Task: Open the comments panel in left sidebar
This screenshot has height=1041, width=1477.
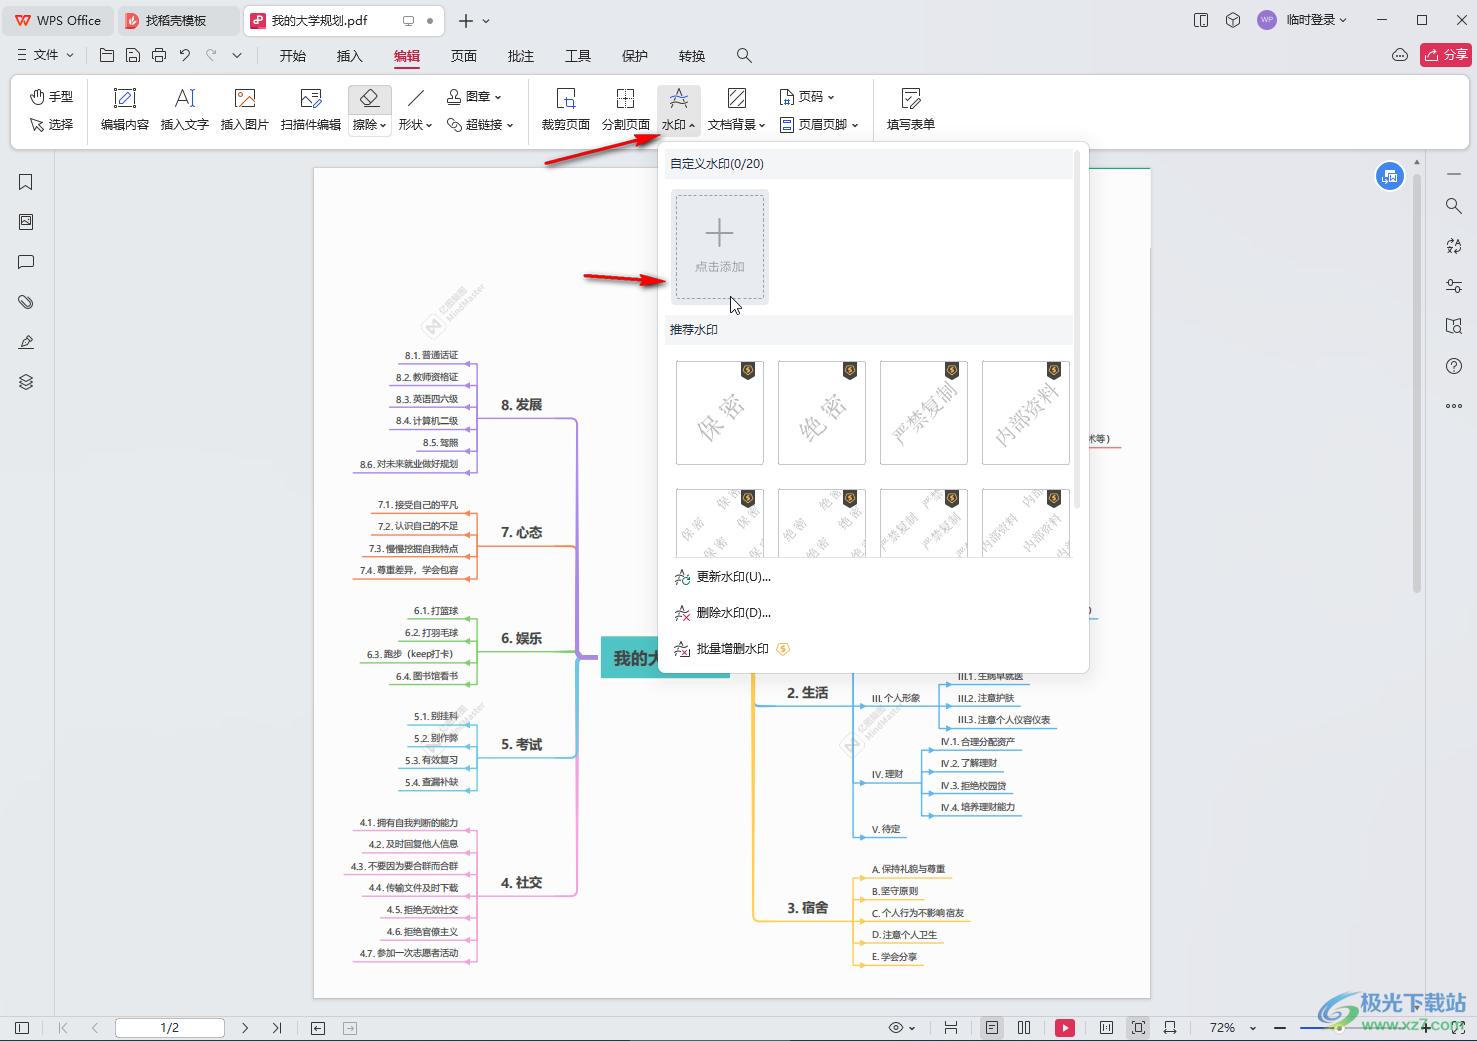Action: click(26, 262)
